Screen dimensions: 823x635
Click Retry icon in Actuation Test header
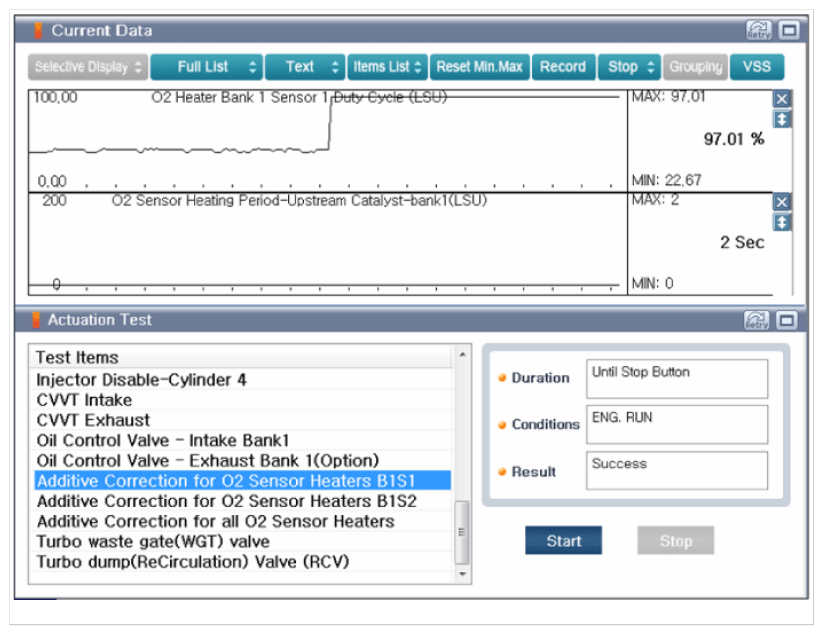point(758,320)
